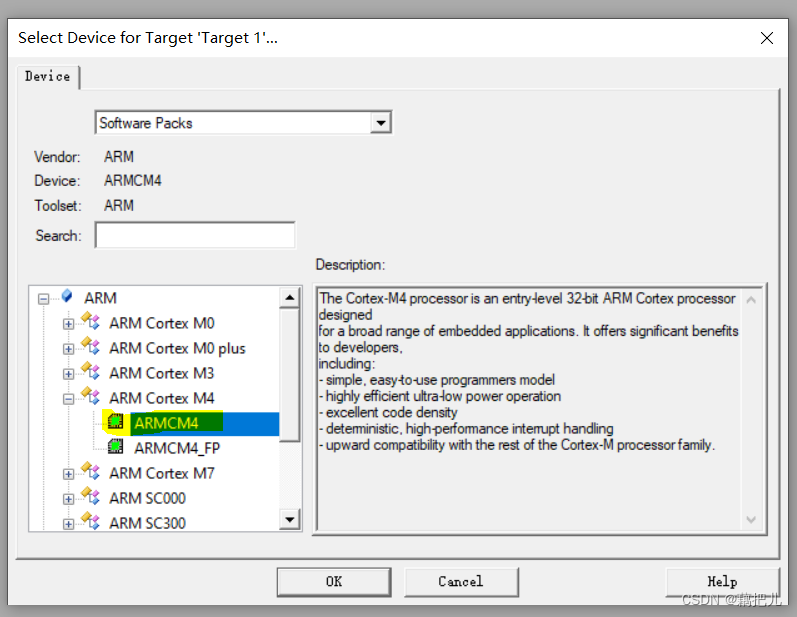Expand the ARM Cortex M7 node

pyautogui.click(x=68, y=474)
